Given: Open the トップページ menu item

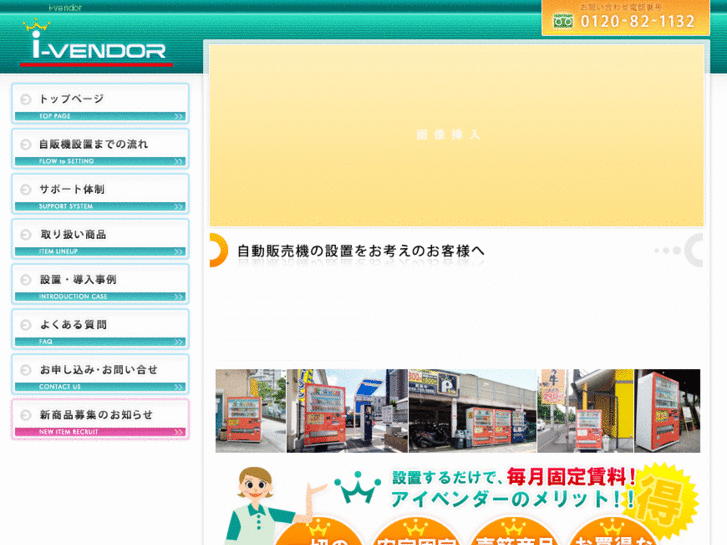Looking at the screenshot, I should point(100,103).
